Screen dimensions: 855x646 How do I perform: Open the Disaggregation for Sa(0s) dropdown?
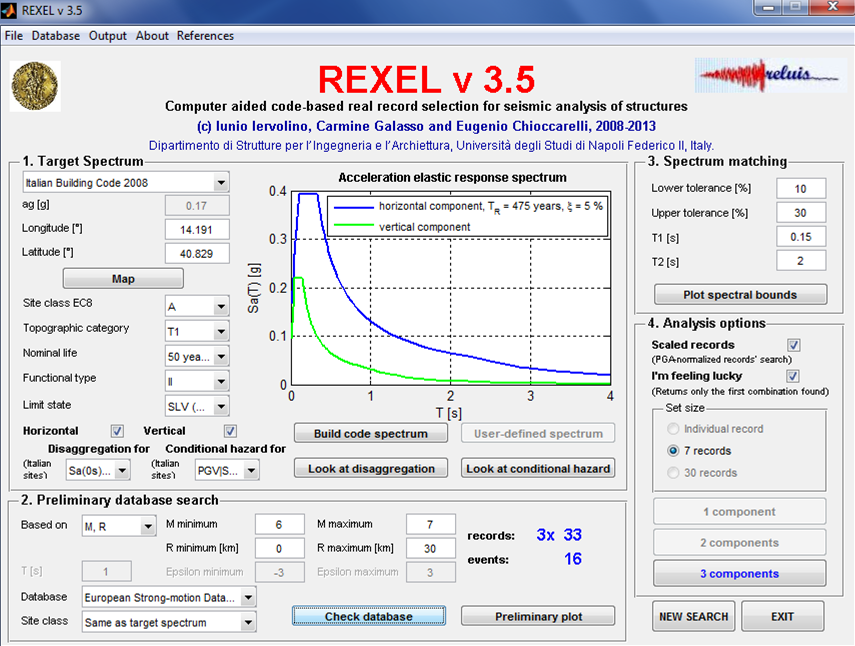pyautogui.click(x=98, y=470)
